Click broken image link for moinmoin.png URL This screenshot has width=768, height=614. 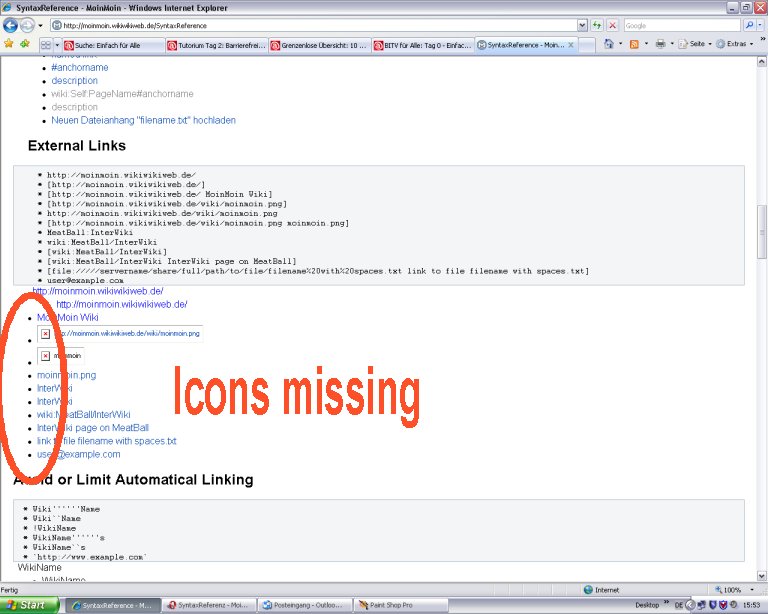(120, 334)
